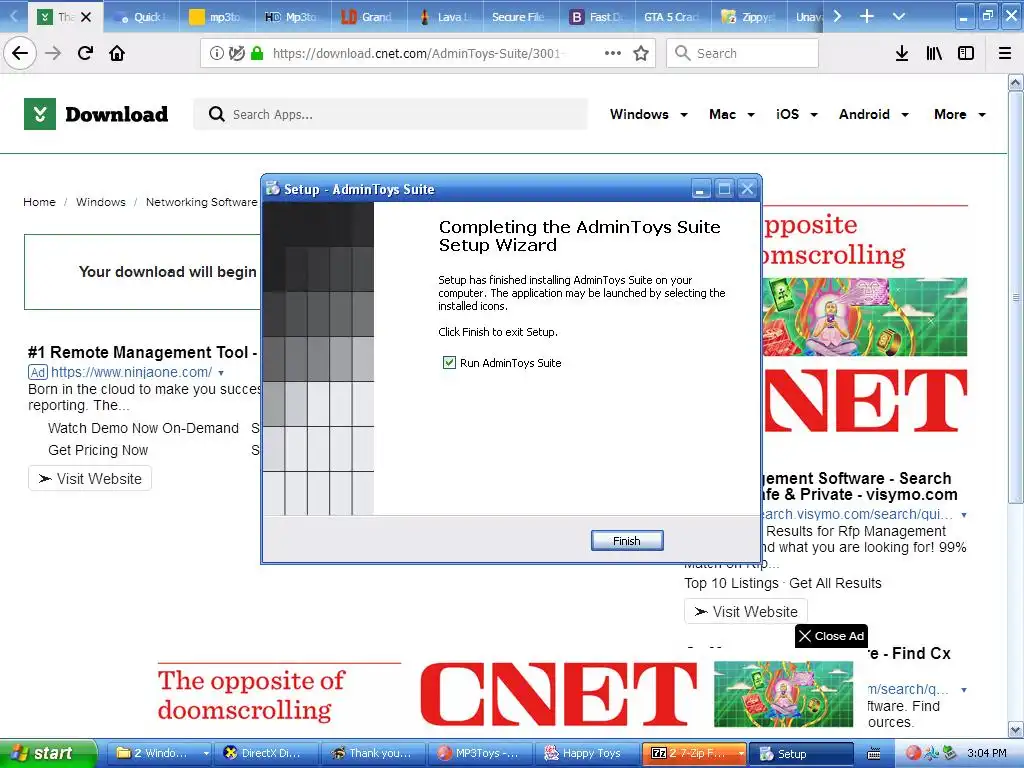Viewport: 1024px width, 768px height.
Task: Click the page vertical scrollbar down arrow
Action: [1015, 729]
